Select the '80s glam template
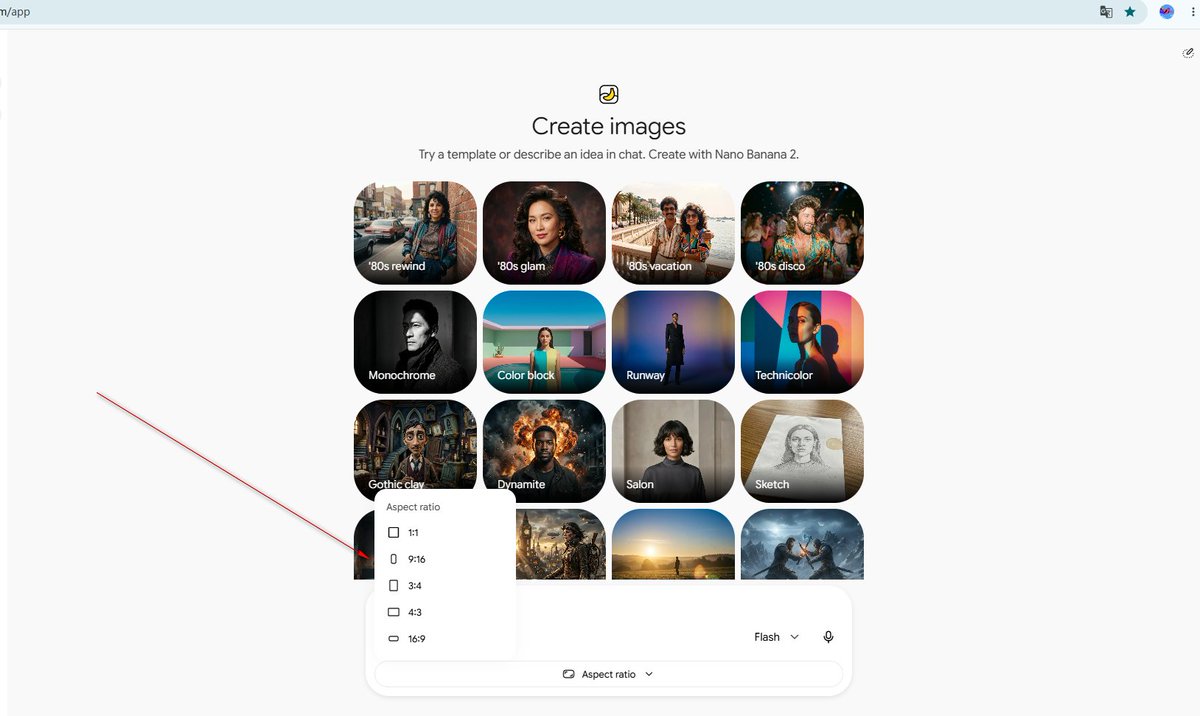The height and width of the screenshot is (716, 1200). [x=544, y=233]
